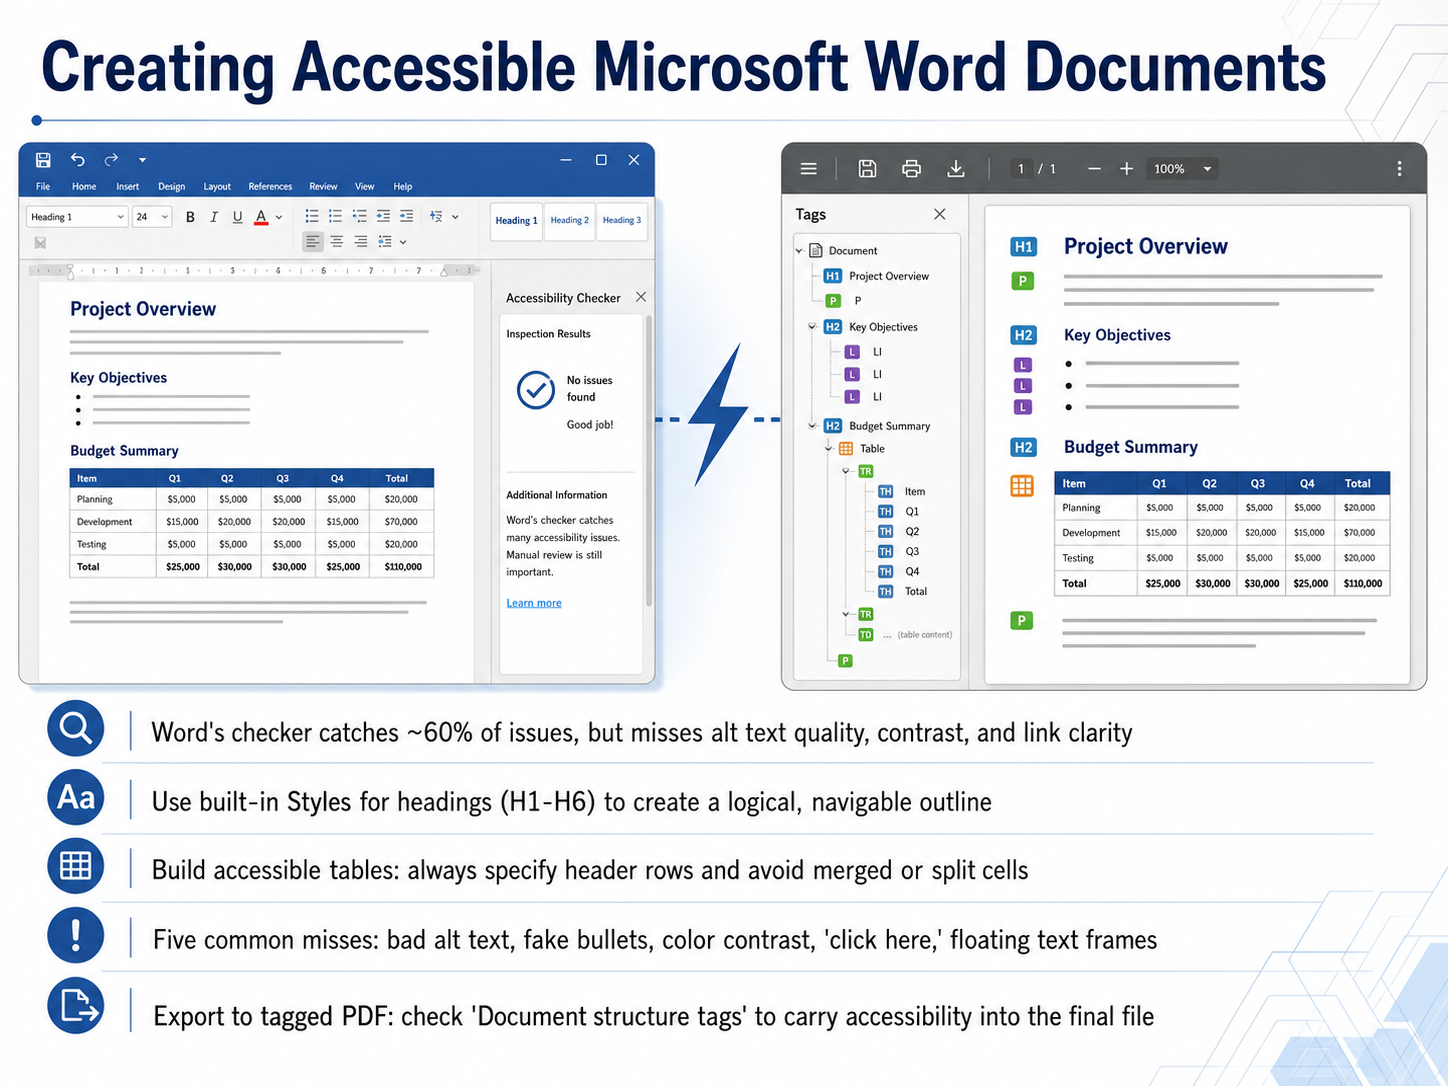Click the TD tag in the Tags tree
Viewport: 1448px width, 1086px height.
(x=866, y=635)
